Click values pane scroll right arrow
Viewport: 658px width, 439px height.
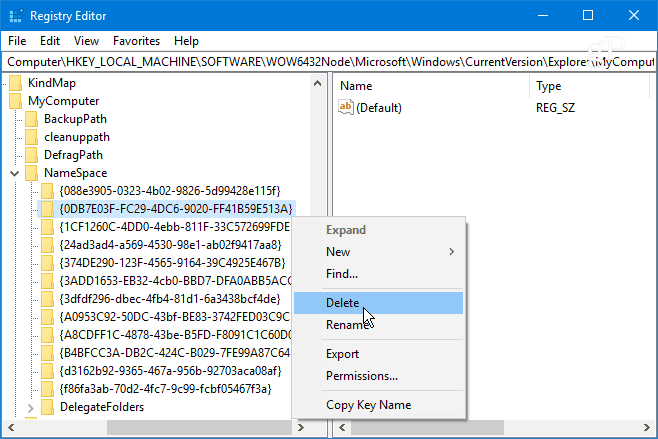(647, 428)
